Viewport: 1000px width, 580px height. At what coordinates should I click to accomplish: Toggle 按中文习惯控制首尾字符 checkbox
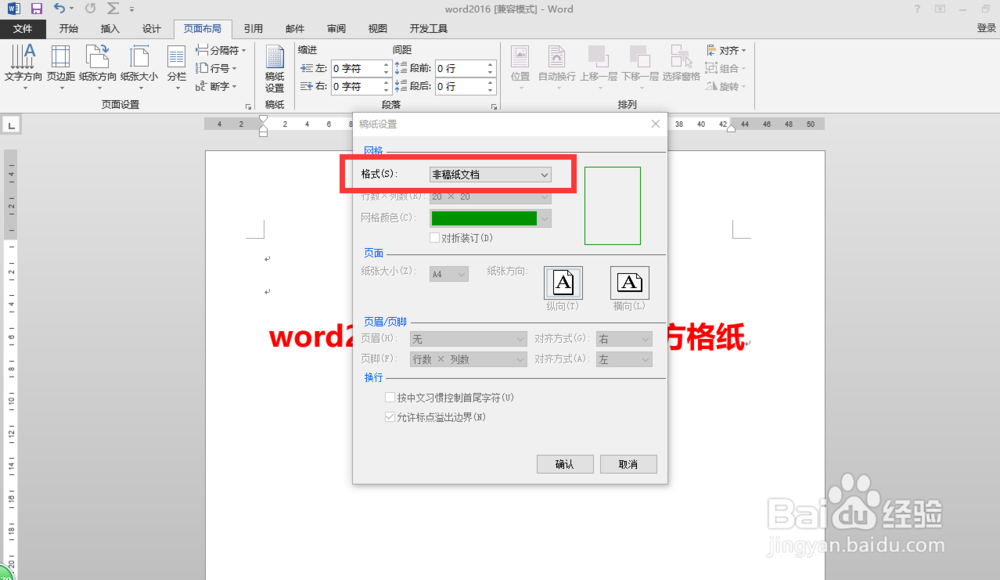(x=390, y=397)
